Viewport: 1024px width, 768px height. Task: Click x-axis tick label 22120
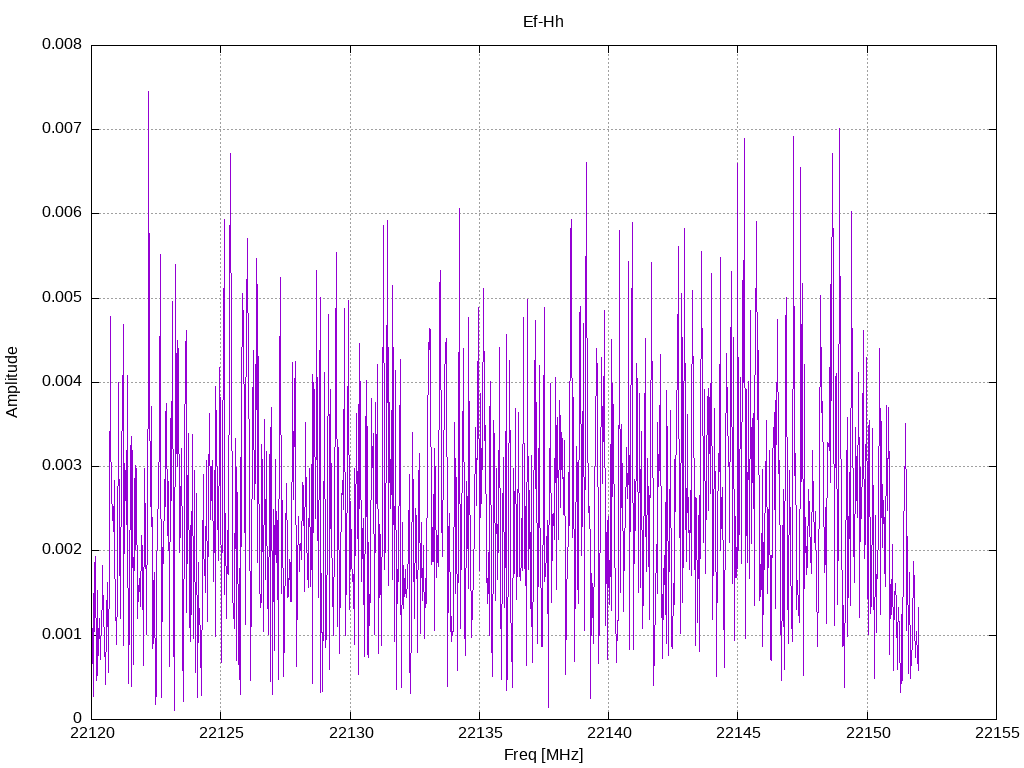pyautogui.click(x=92, y=733)
